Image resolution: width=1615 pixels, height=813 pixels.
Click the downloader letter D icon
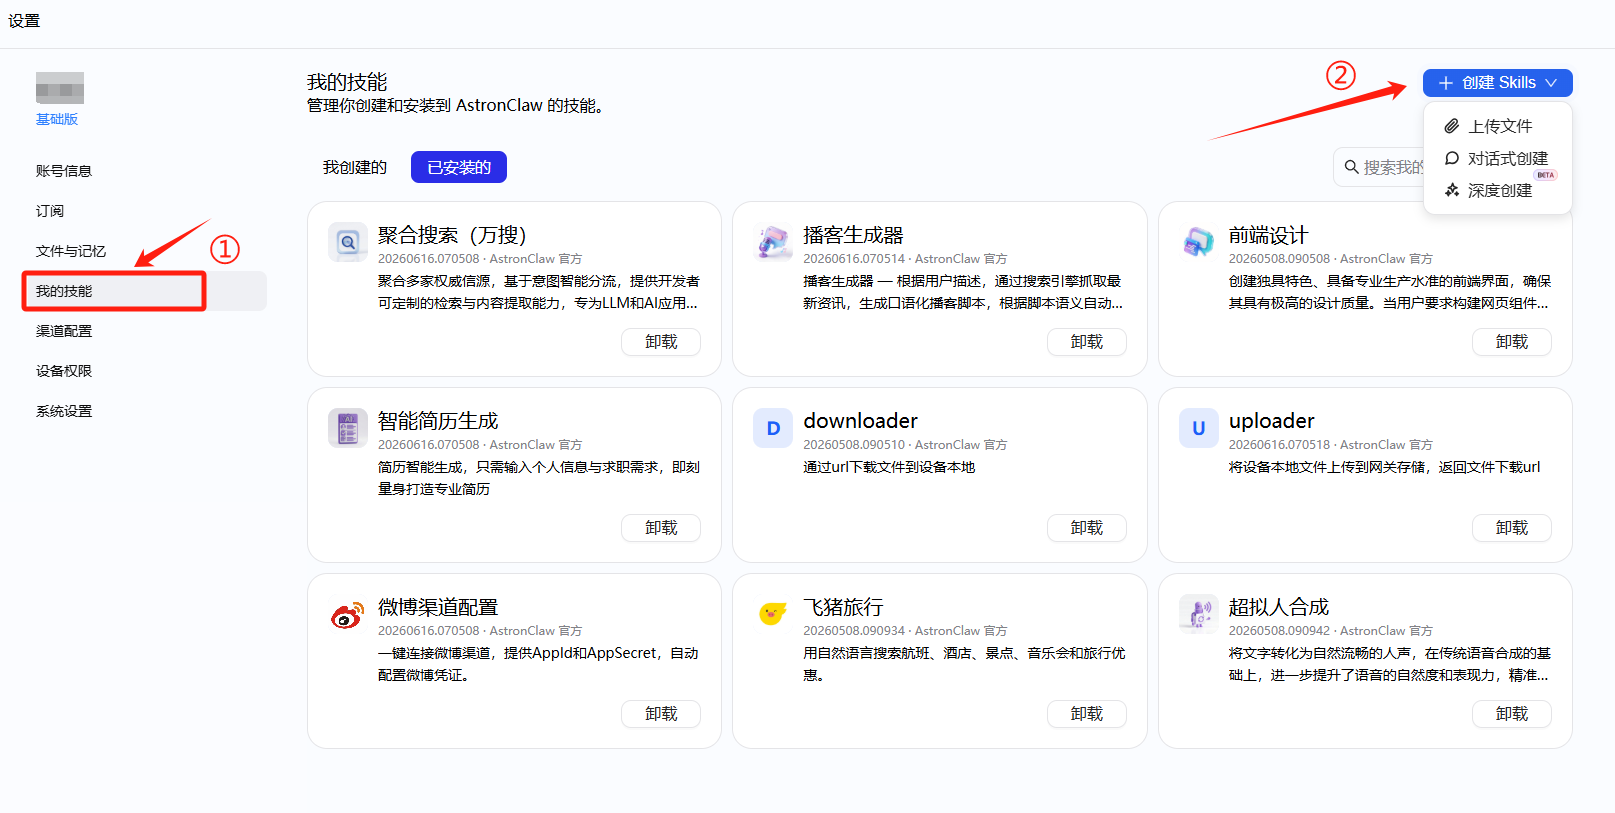pos(773,428)
